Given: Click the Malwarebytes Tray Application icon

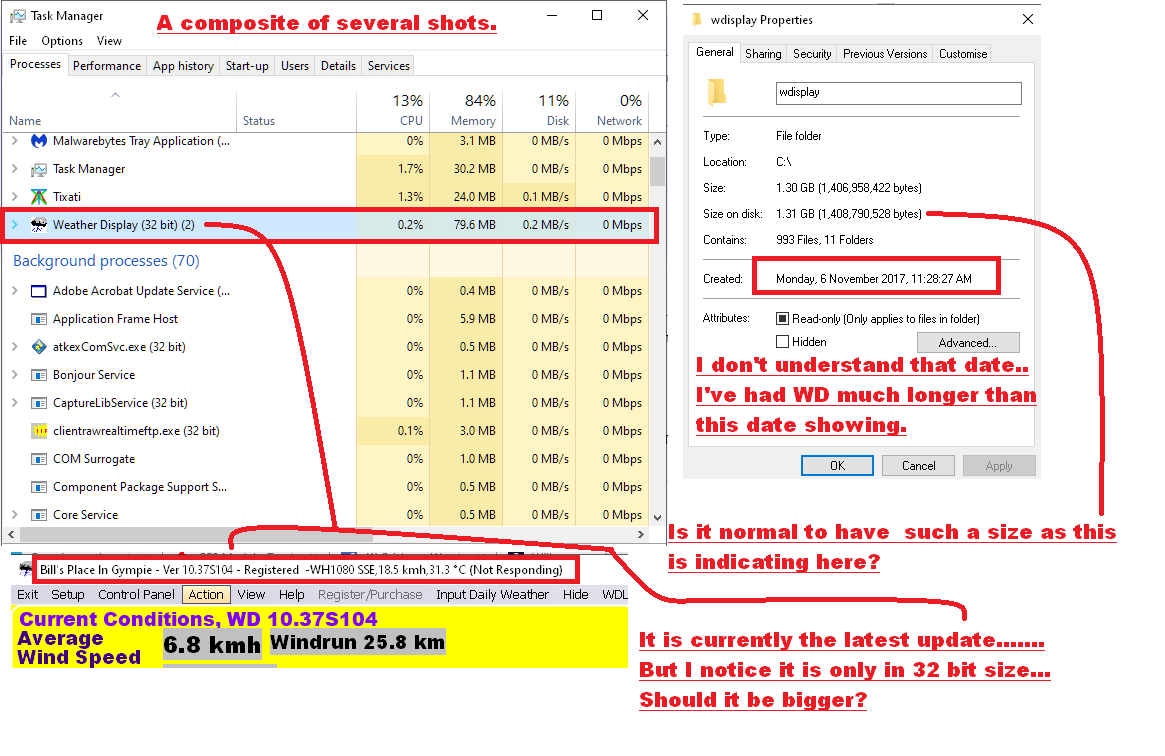Looking at the screenshot, I should coord(39,141).
